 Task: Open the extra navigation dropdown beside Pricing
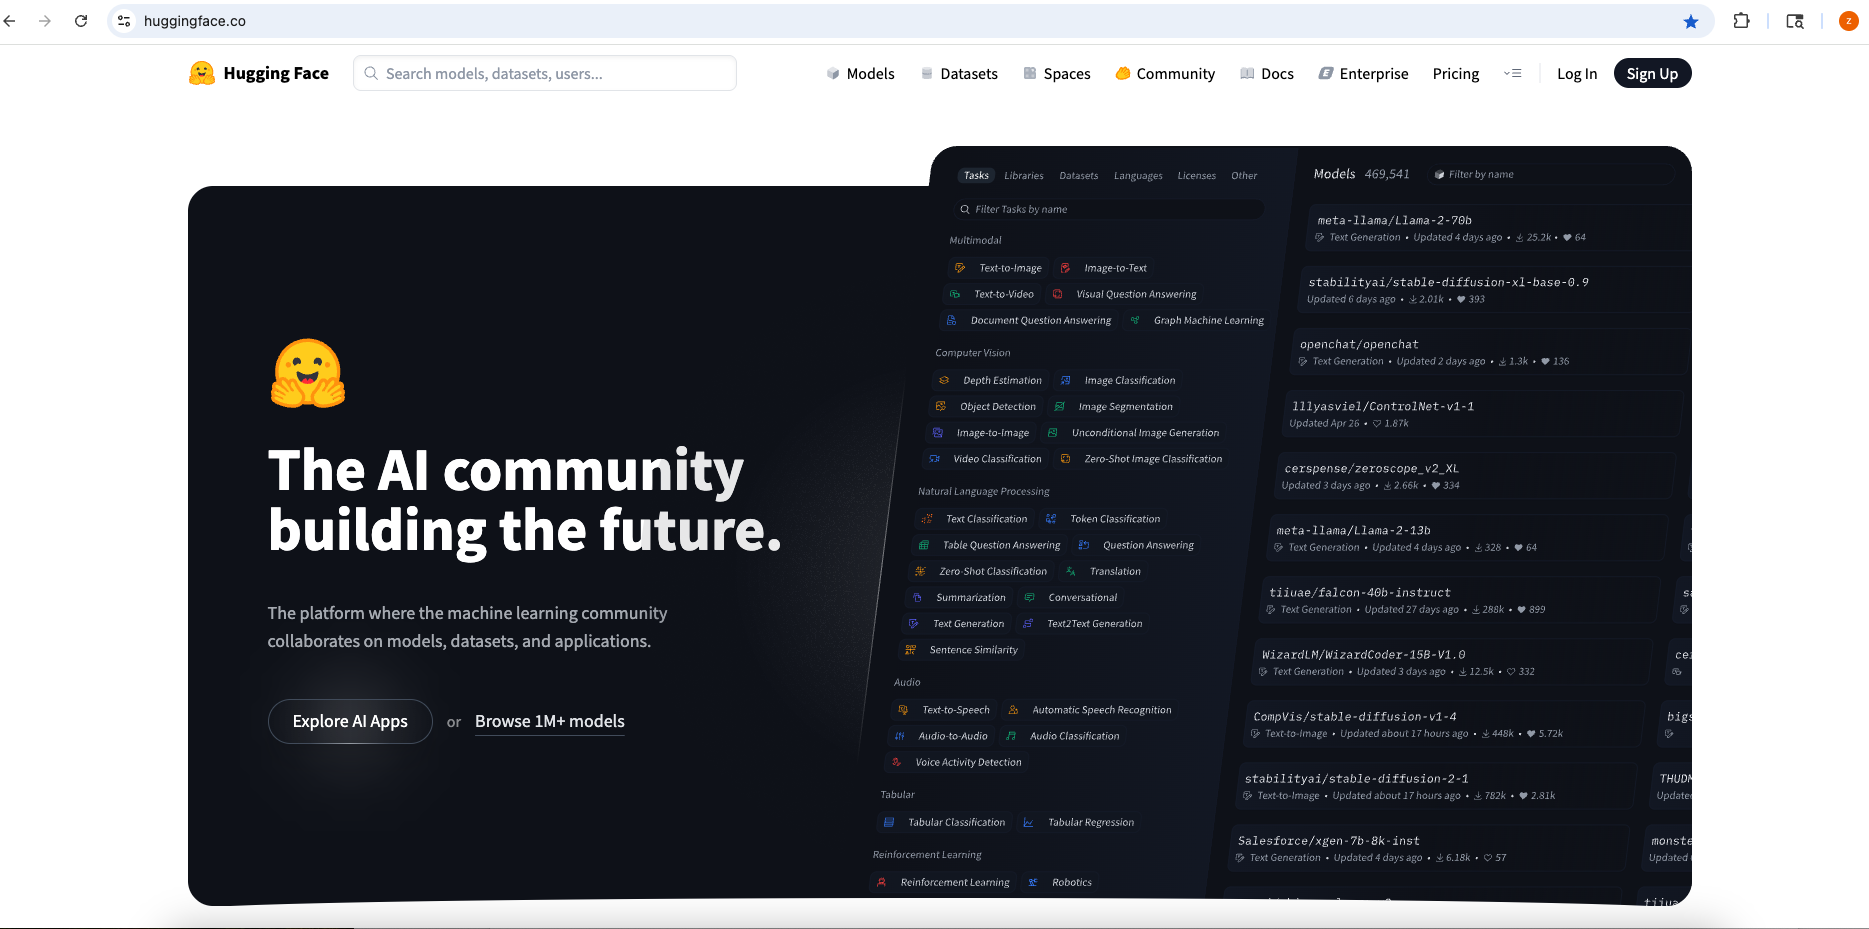(1513, 73)
